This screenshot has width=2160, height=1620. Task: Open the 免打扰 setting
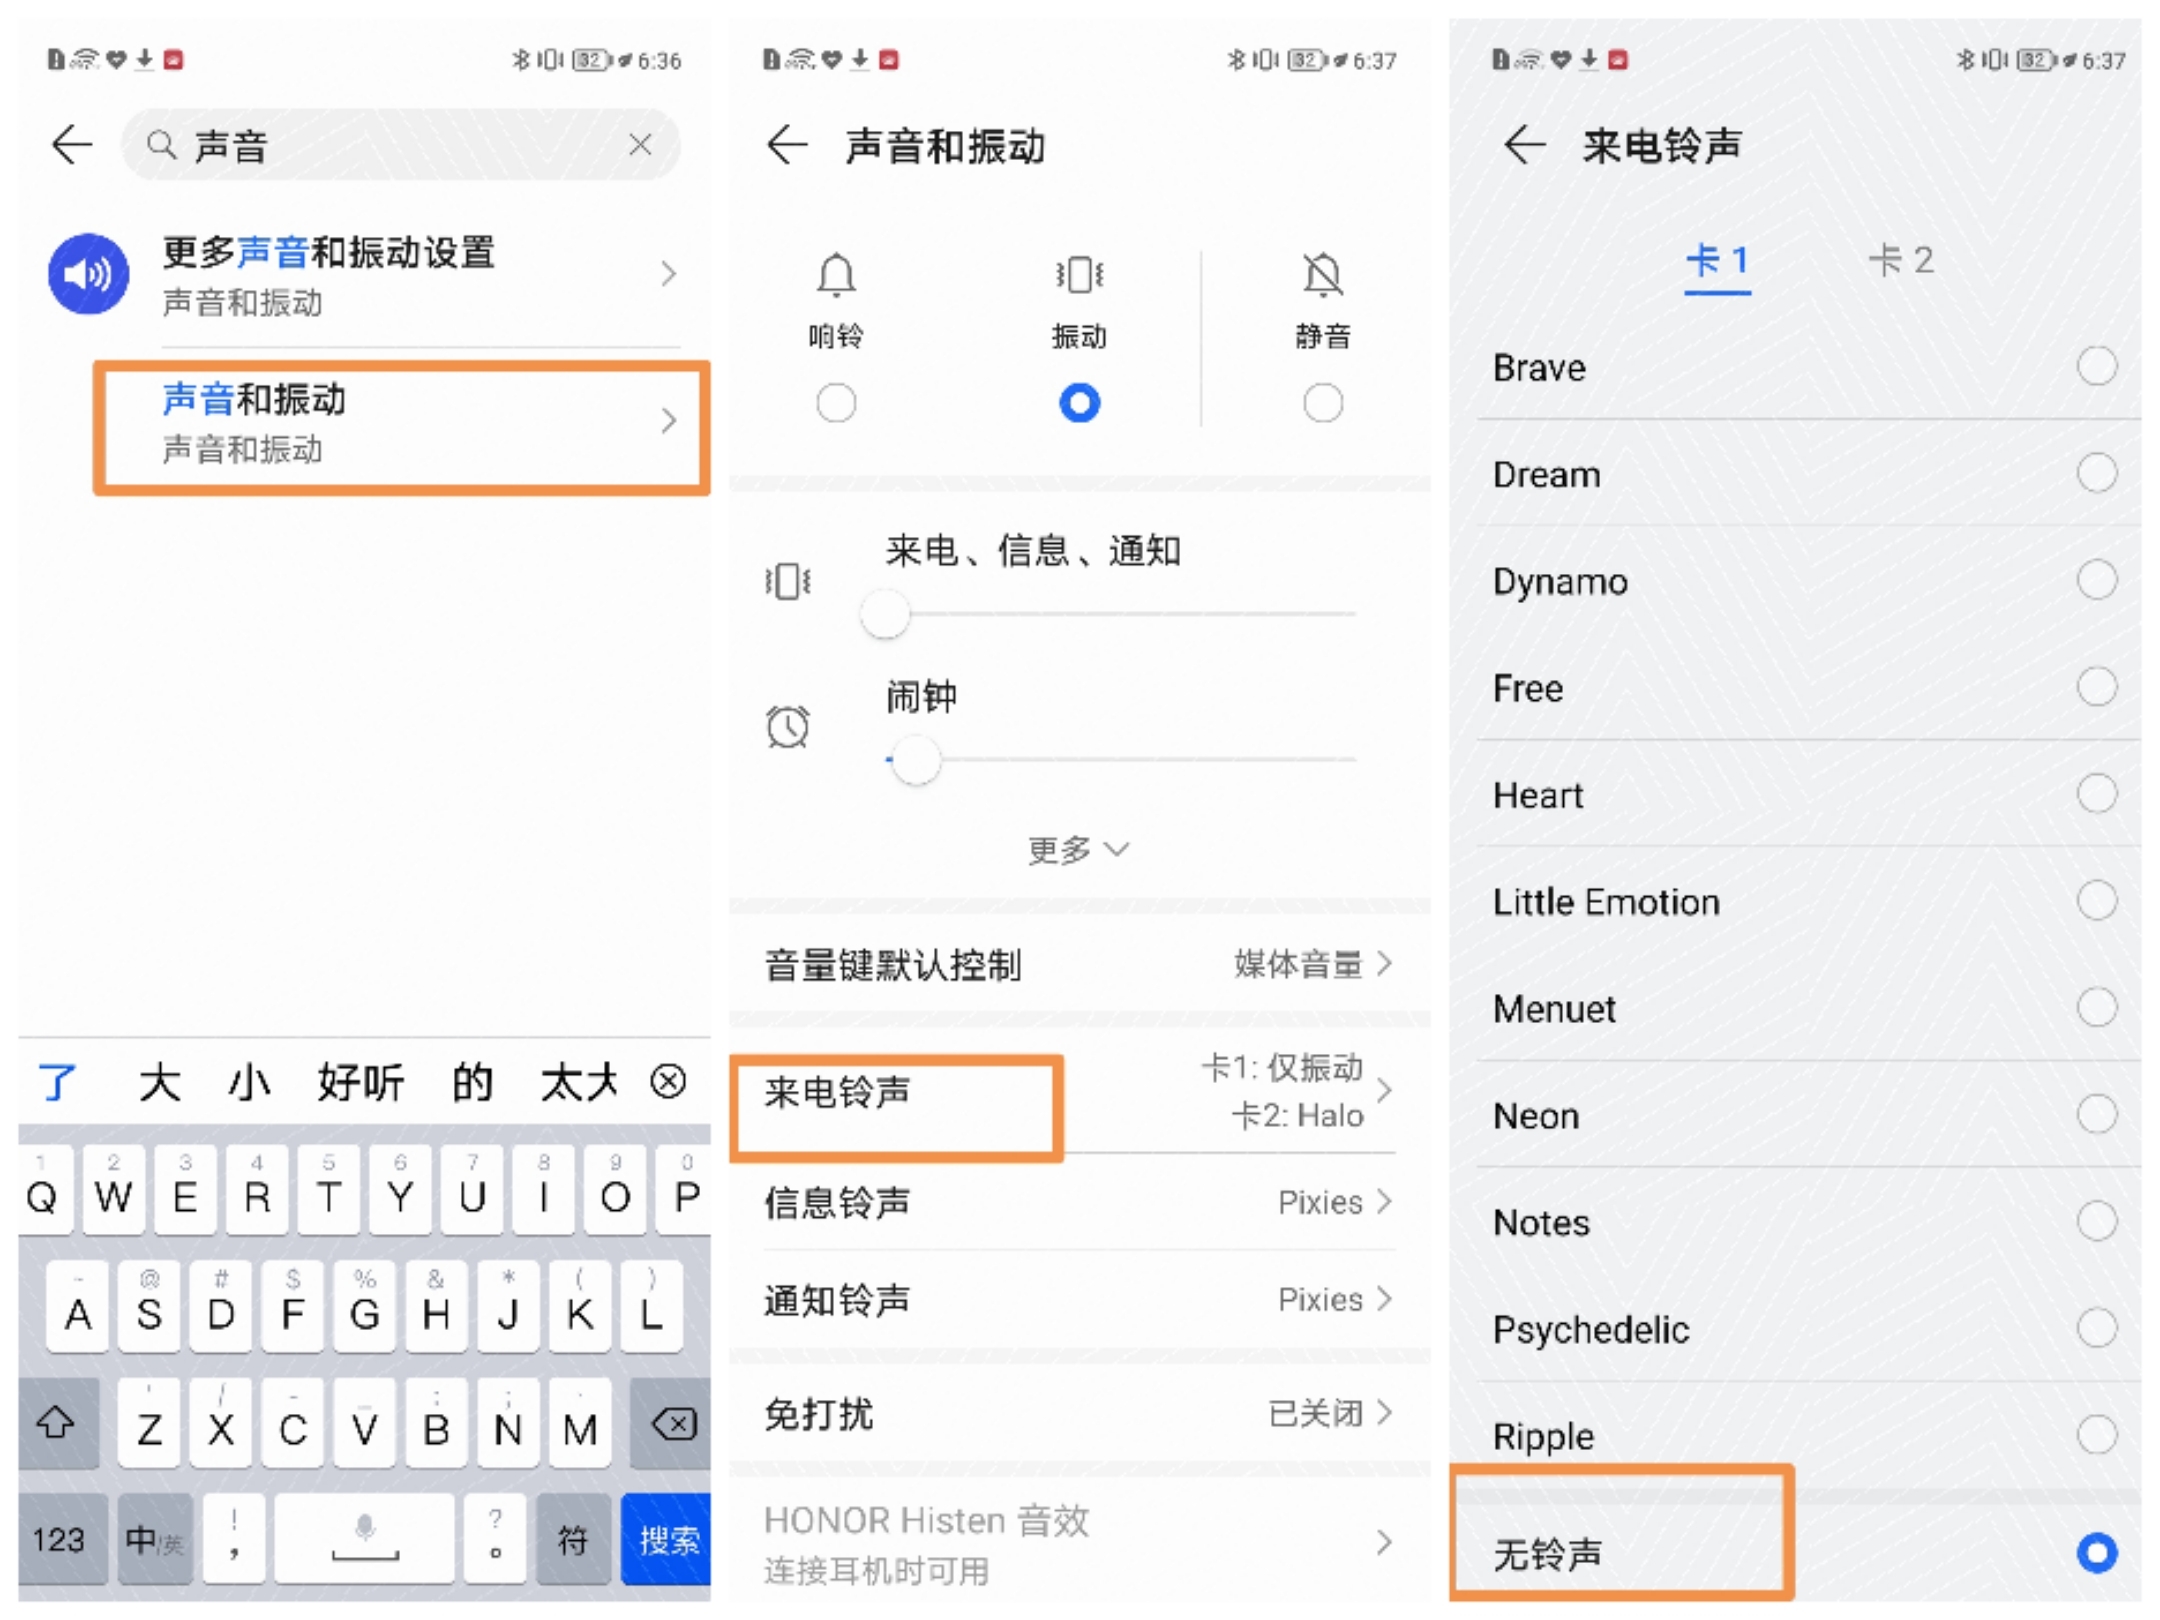1079,1414
